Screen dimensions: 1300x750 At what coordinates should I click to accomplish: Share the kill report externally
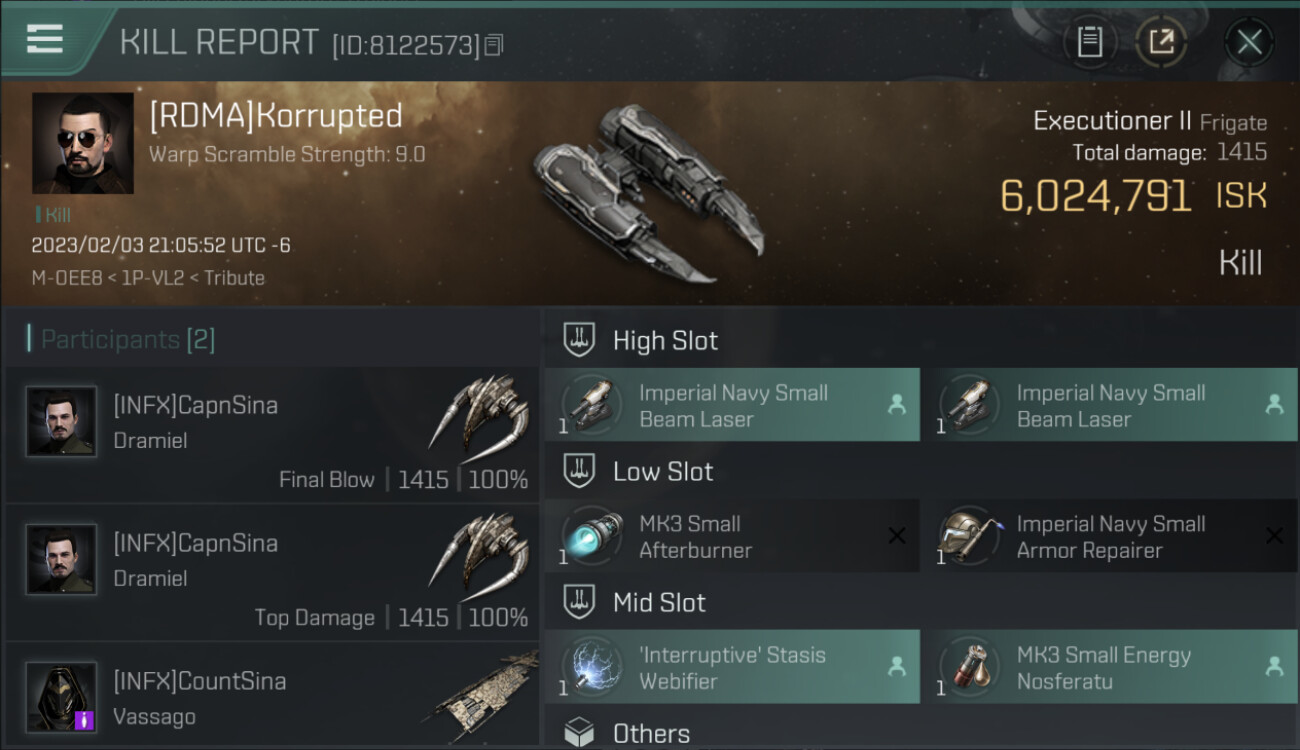tap(1161, 42)
